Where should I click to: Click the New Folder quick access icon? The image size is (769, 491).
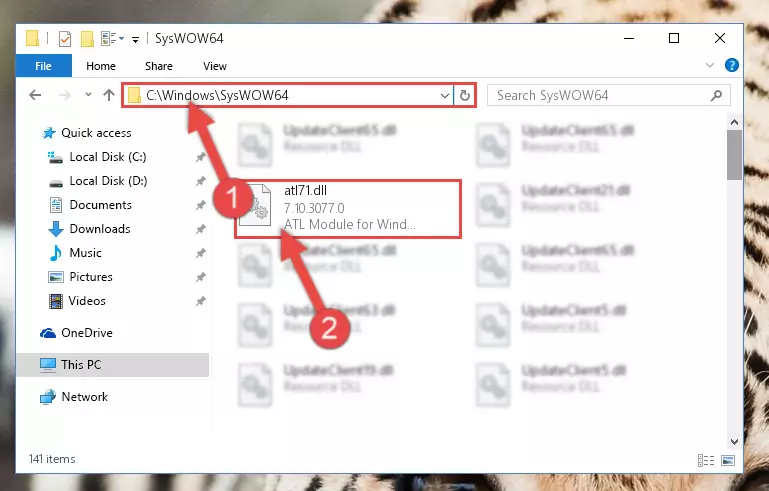(87, 38)
